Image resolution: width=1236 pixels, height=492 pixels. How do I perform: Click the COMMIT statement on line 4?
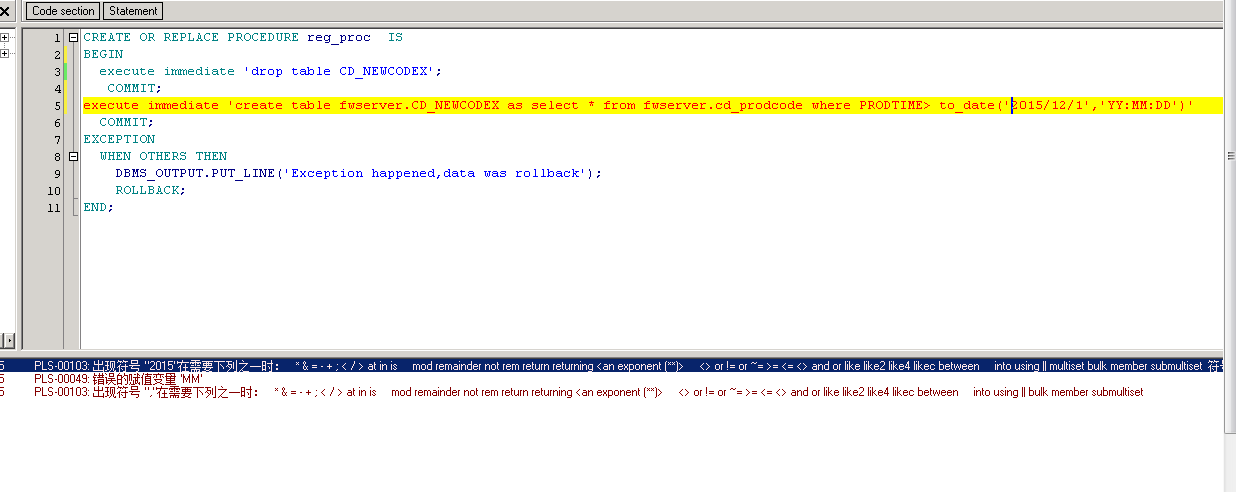pyautogui.click(x=134, y=89)
